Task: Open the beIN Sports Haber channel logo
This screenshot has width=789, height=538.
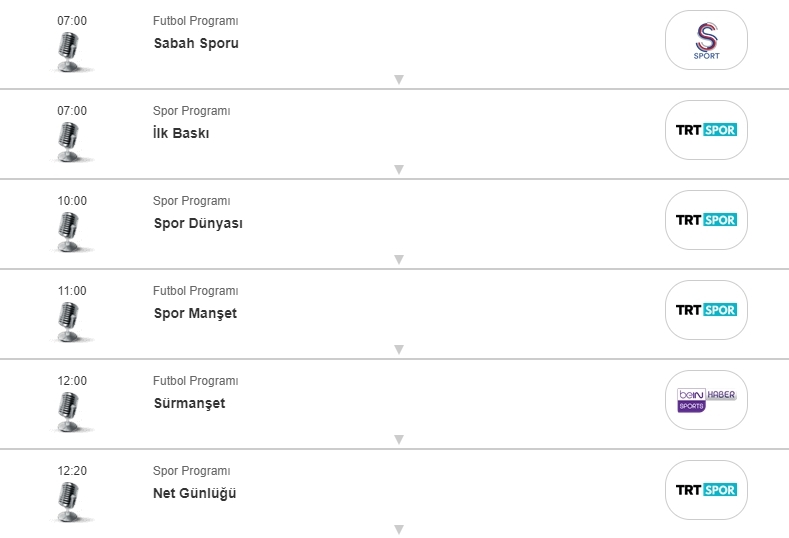Action: tap(706, 400)
